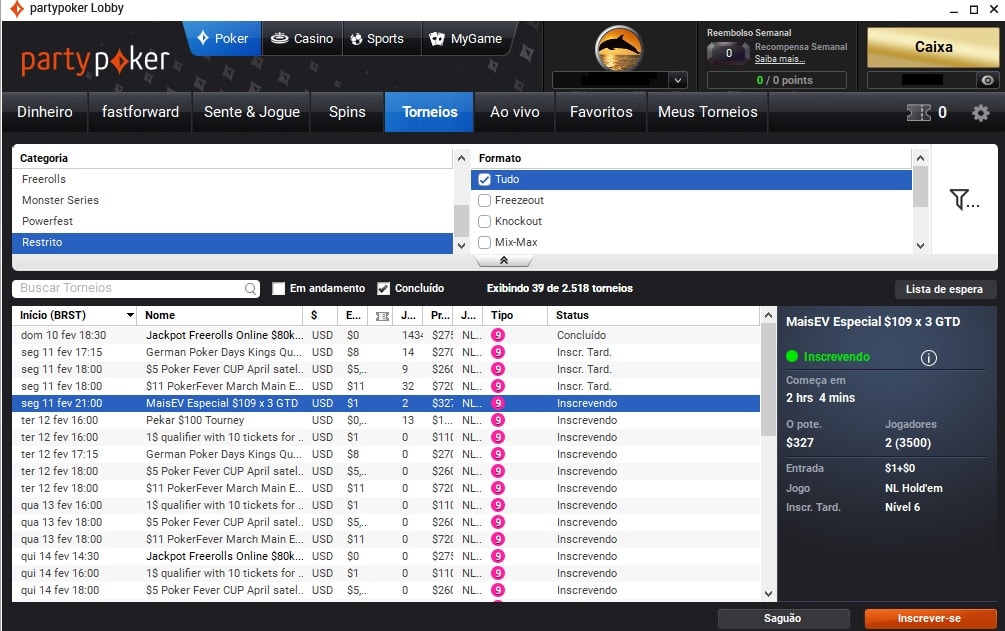Select the Freerolls category
Viewport: 1005px width, 631px height.
point(233,180)
